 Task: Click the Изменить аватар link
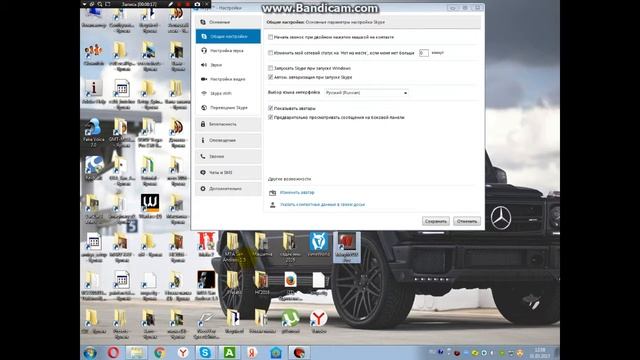point(297,192)
